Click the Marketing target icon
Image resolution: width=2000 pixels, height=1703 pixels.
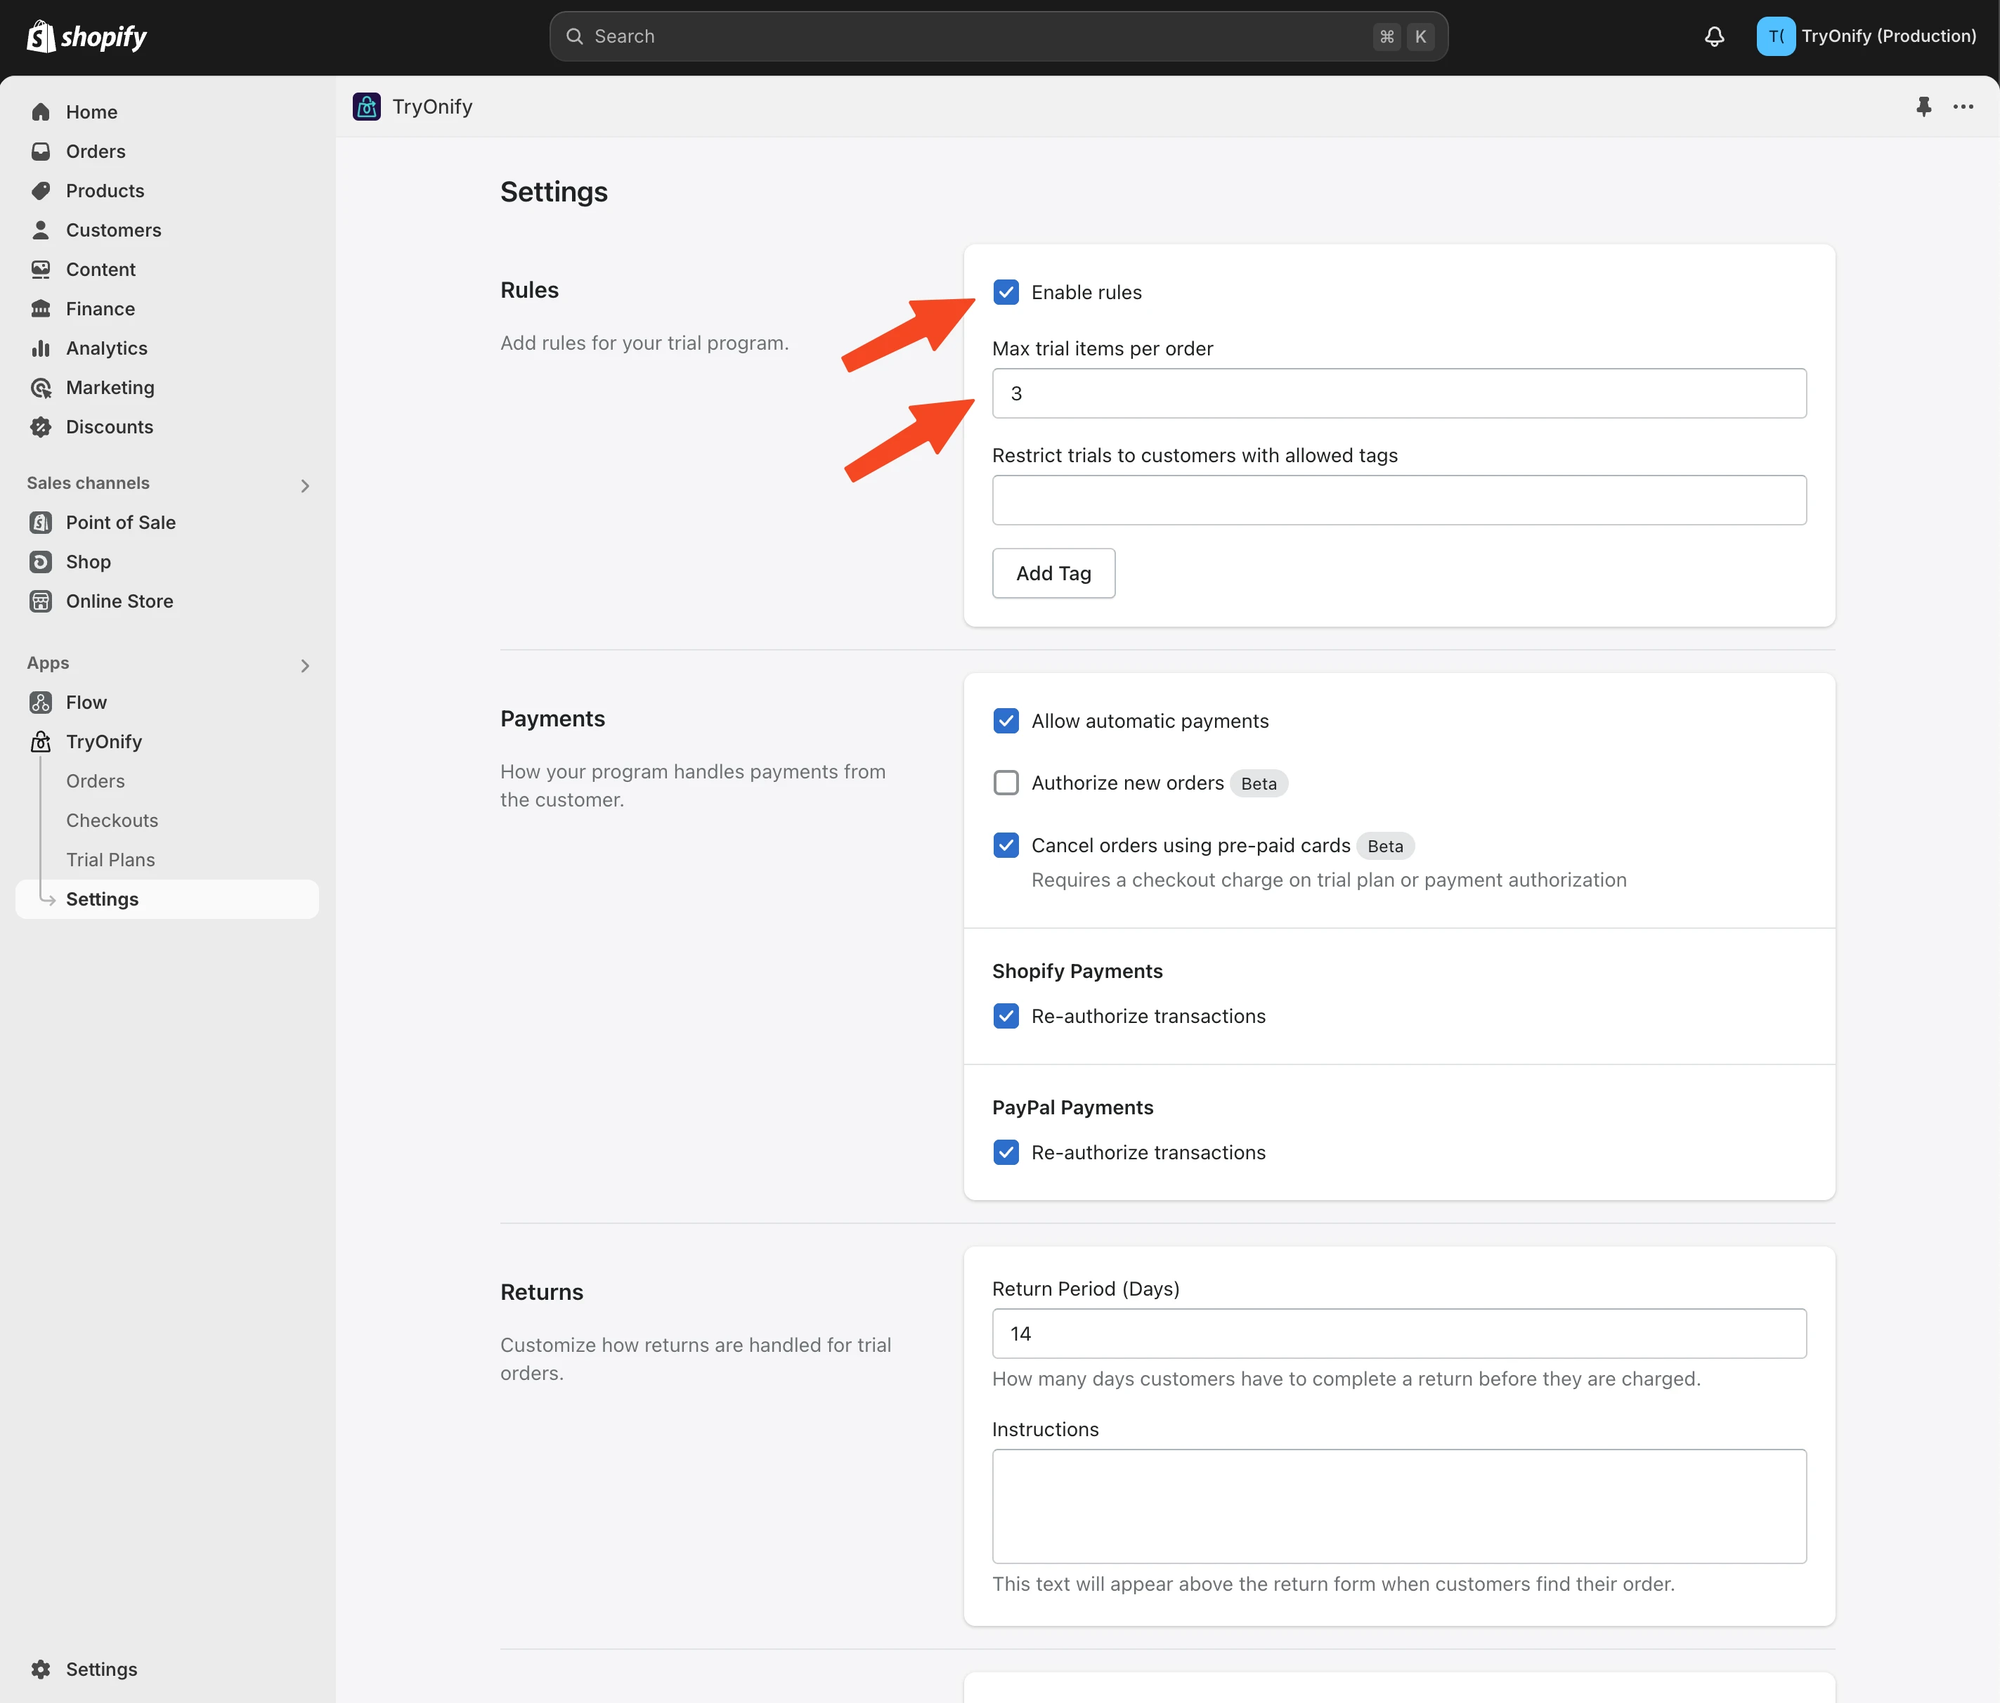41,387
